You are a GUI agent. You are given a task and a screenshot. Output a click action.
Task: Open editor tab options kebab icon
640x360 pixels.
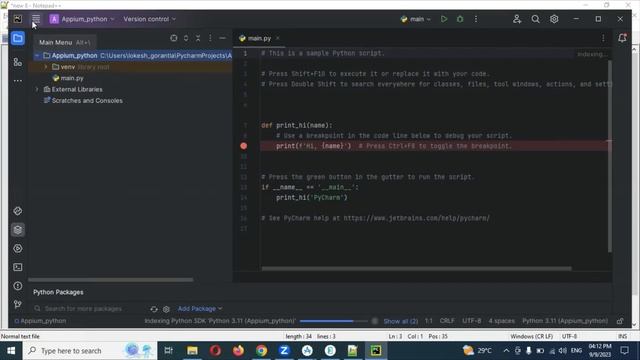[603, 38]
